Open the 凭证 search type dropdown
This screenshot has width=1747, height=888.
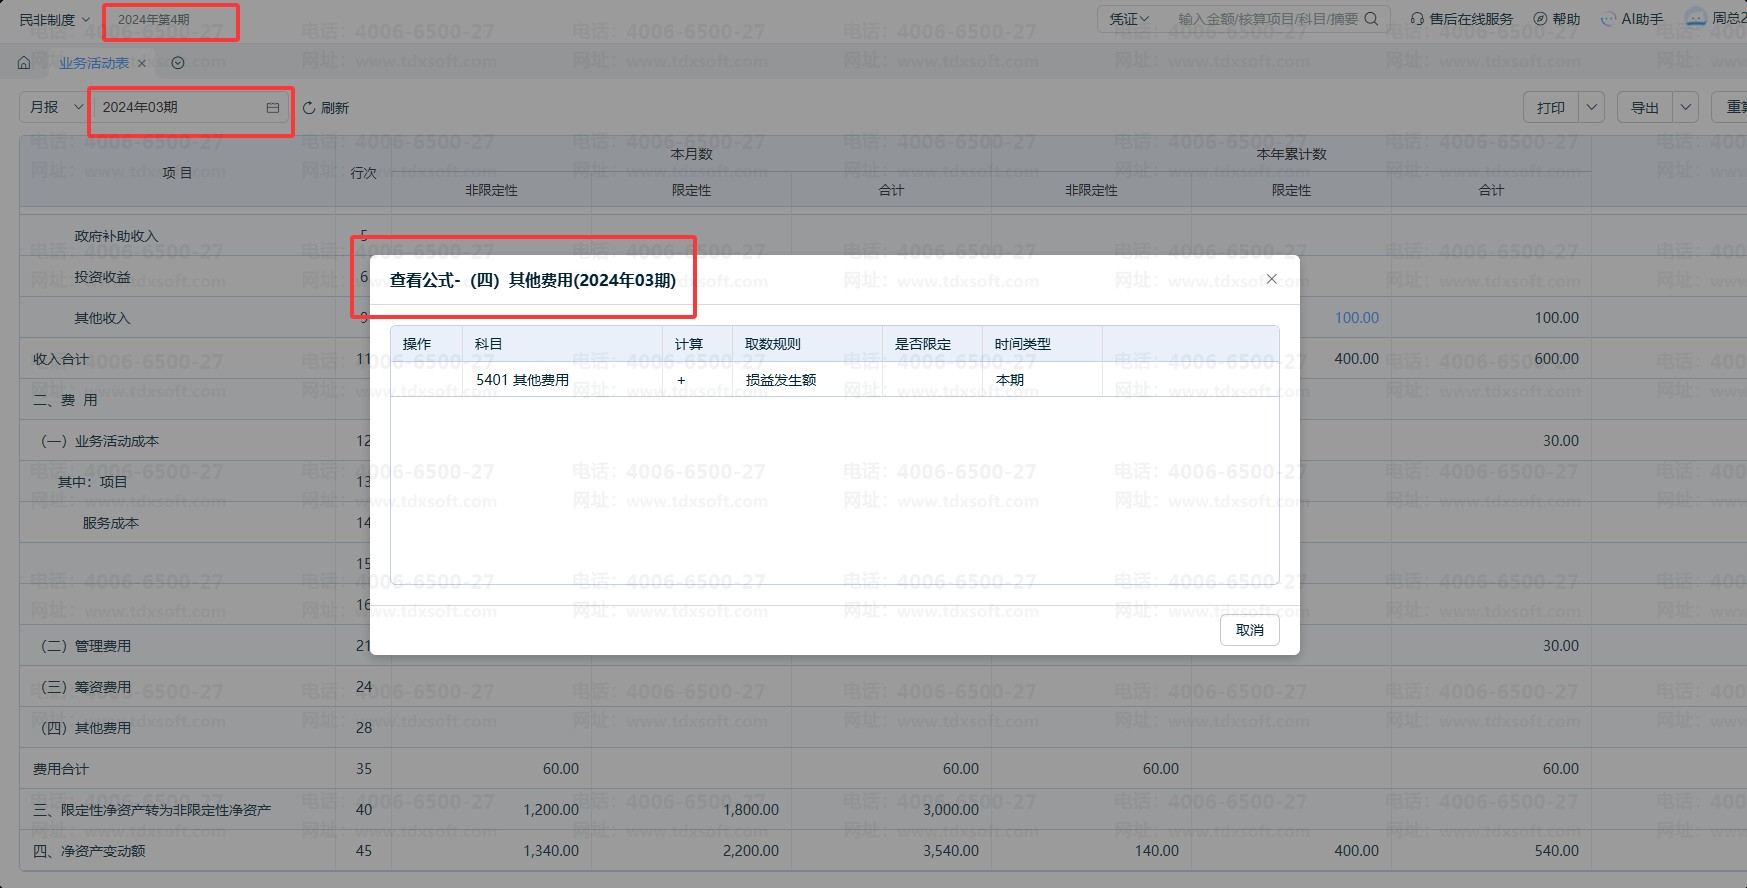[1130, 19]
